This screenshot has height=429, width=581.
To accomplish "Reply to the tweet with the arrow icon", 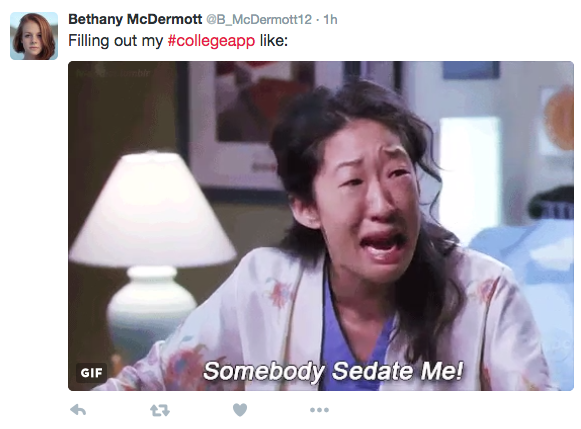I will (x=78, y=410).
